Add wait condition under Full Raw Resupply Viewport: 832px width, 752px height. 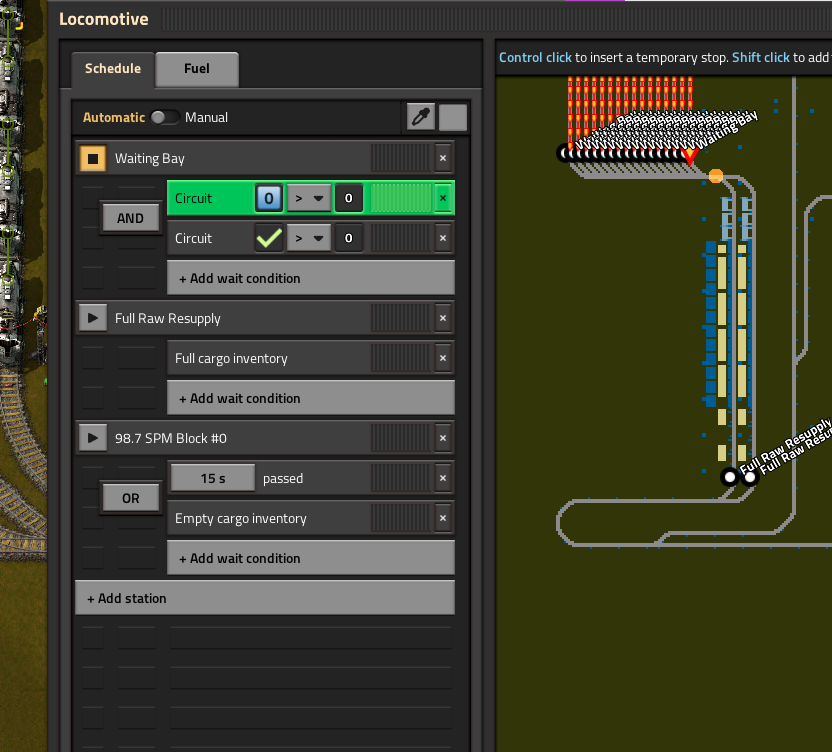(x=311, y=398)
